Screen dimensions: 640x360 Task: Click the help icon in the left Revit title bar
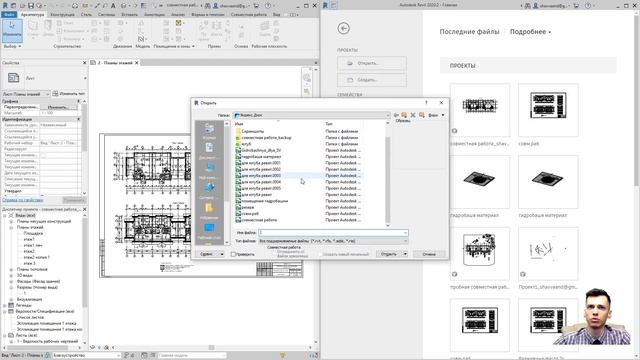(268, 6)
